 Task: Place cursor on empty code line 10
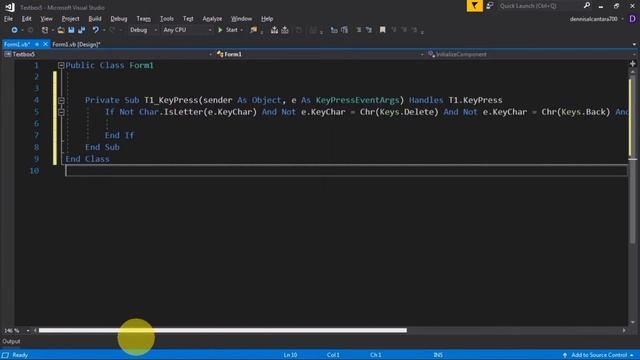(x=346, y=171)
